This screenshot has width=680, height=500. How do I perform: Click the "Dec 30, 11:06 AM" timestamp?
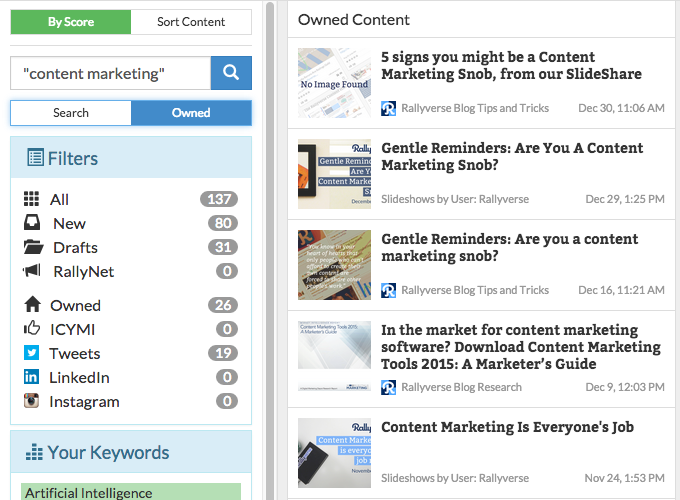[x=621, y=108]
